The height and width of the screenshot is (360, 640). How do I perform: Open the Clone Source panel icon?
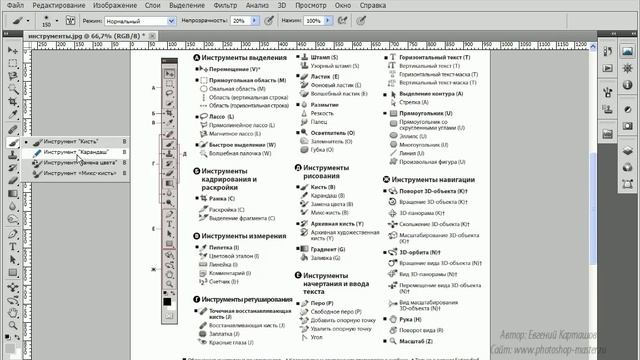click(607, 109)
